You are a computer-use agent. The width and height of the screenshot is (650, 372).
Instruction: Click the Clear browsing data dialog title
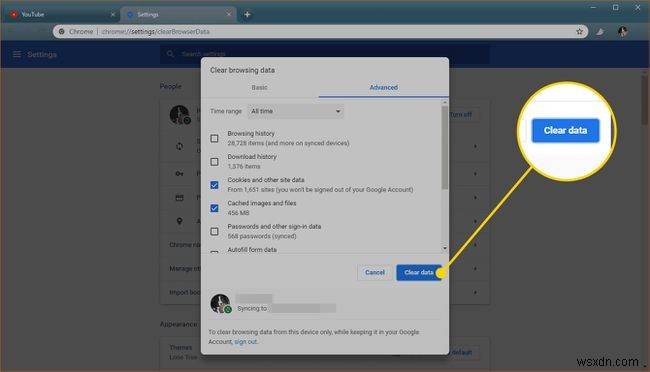pos(243,70)
